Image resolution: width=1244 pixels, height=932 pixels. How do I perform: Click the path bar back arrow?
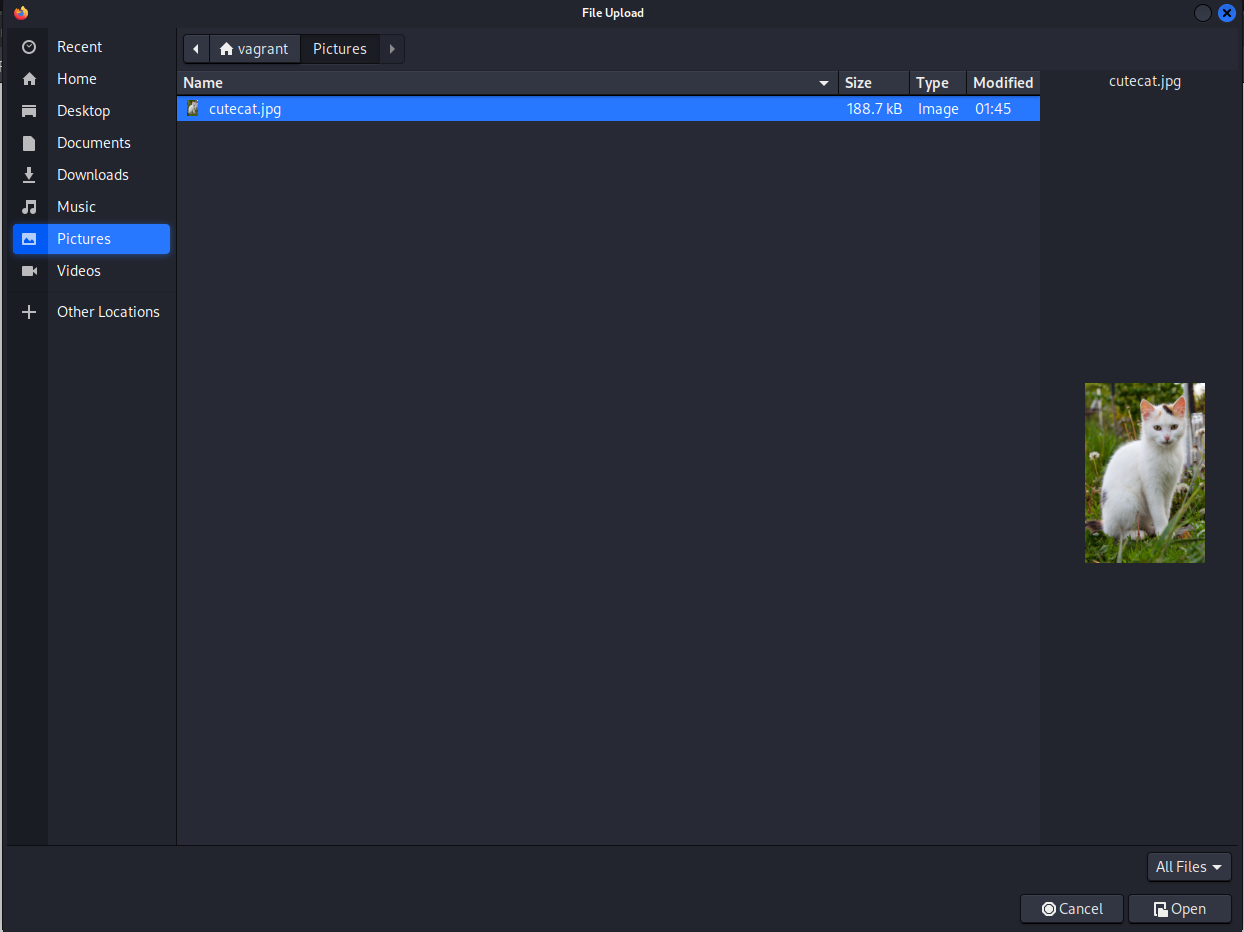[x=196, y=49]
